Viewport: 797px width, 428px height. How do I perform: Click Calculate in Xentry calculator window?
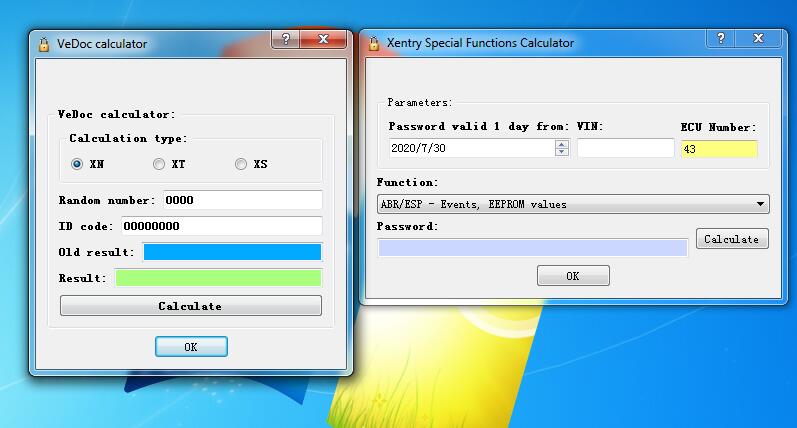point(732,239)
